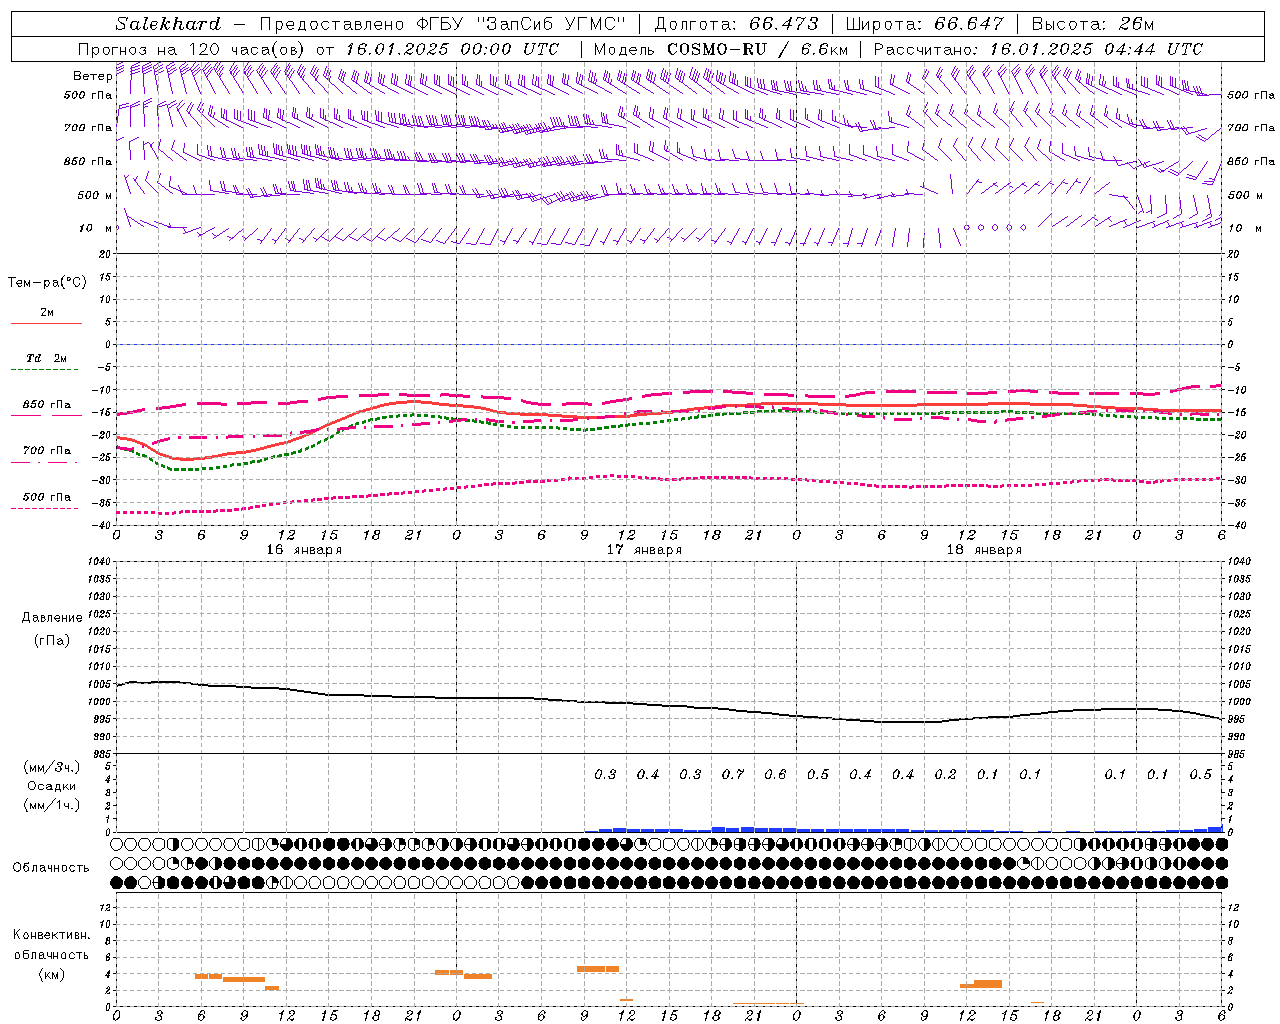Click the "Тем-ра(°C)" temperature label

[x=47, y=283]
